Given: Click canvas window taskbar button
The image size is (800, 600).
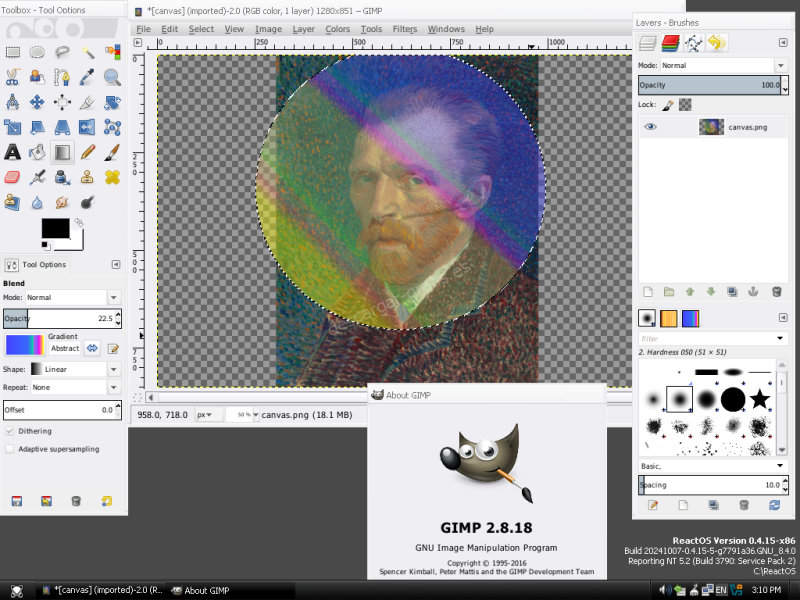Looking at the screenshot, I should click(x=102, y=590).
